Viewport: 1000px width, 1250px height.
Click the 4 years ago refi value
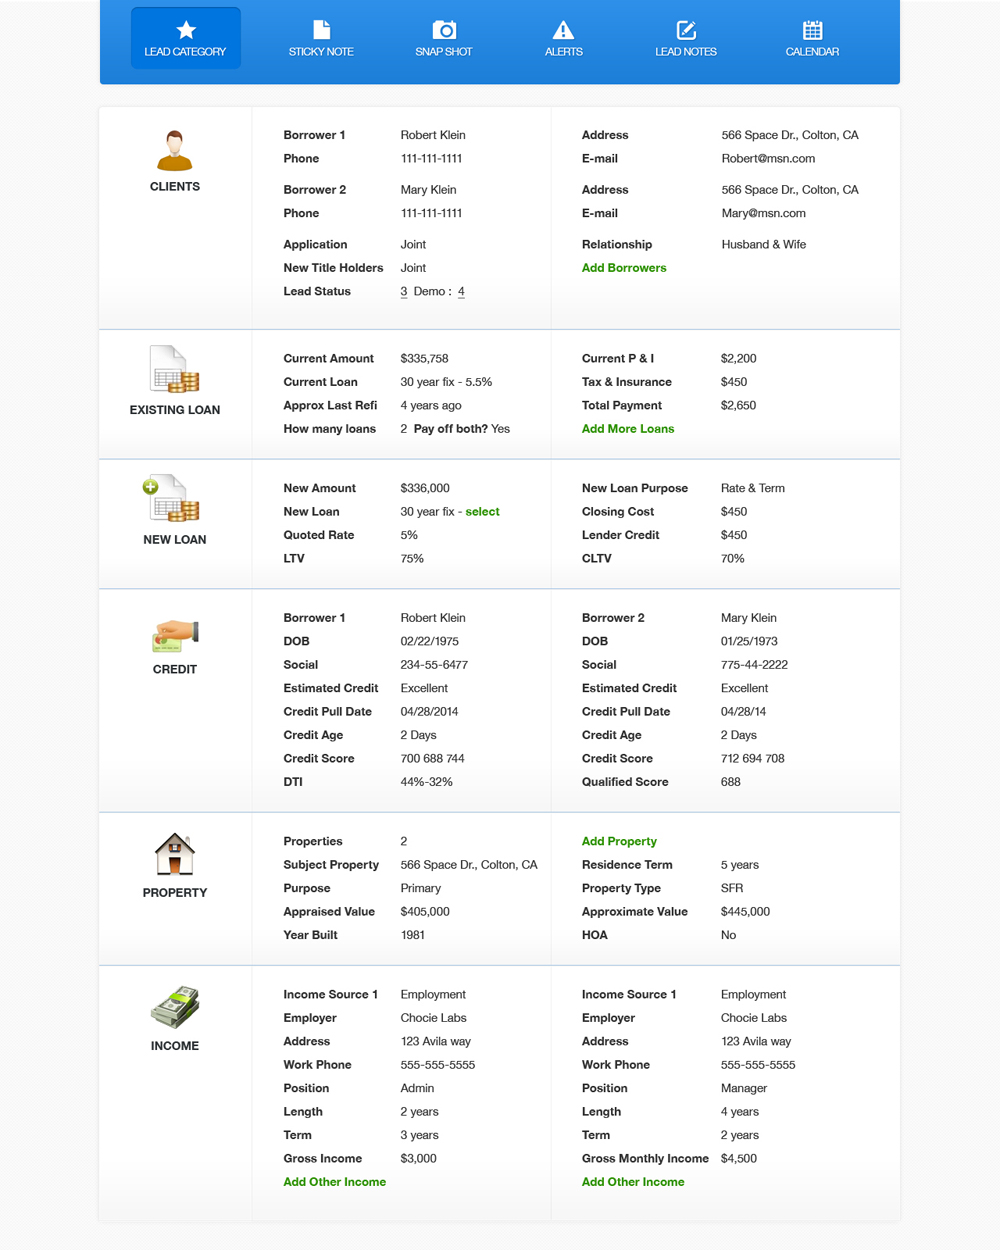pos(431,406)
